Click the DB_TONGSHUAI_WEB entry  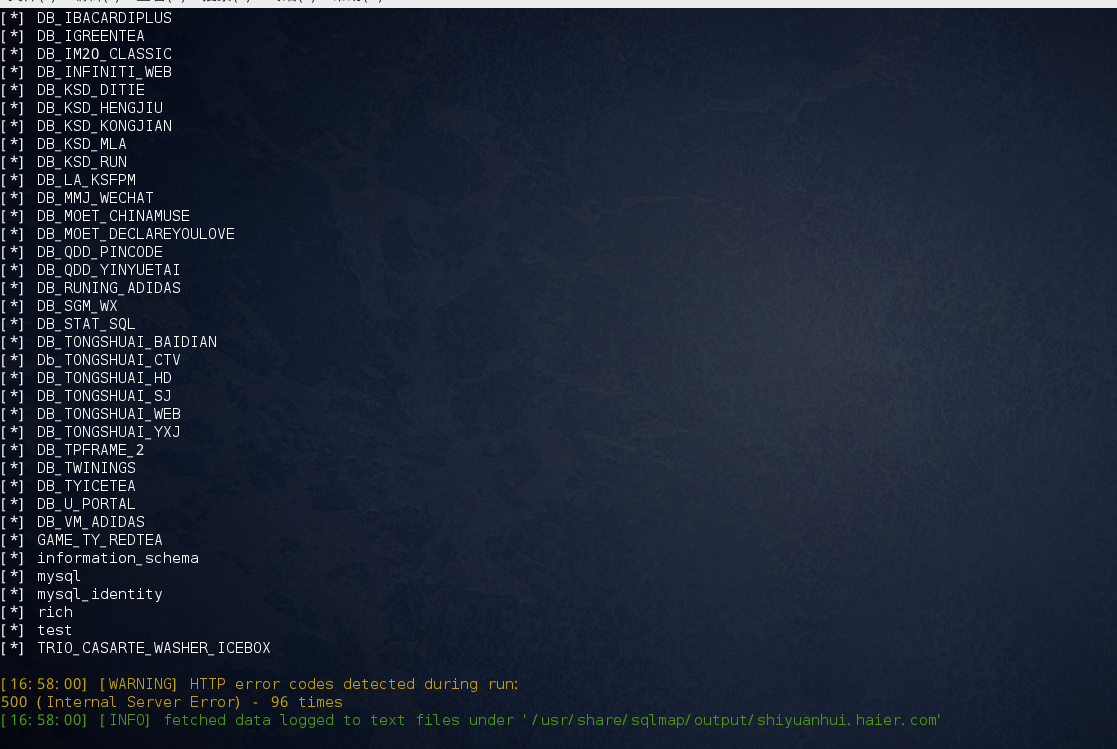(108, 414)
